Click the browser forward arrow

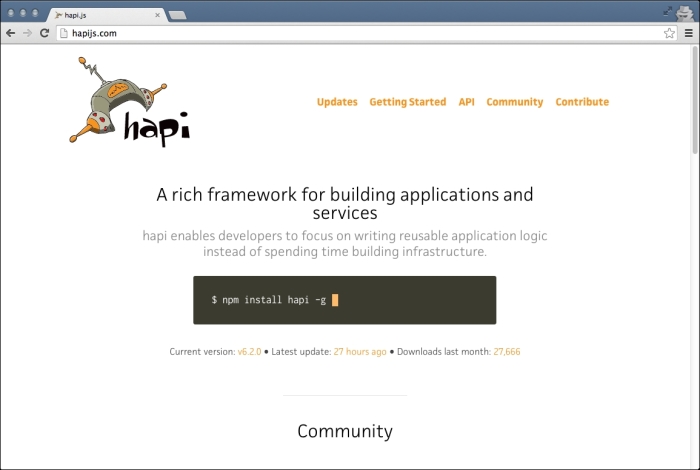tap(28, 33)
